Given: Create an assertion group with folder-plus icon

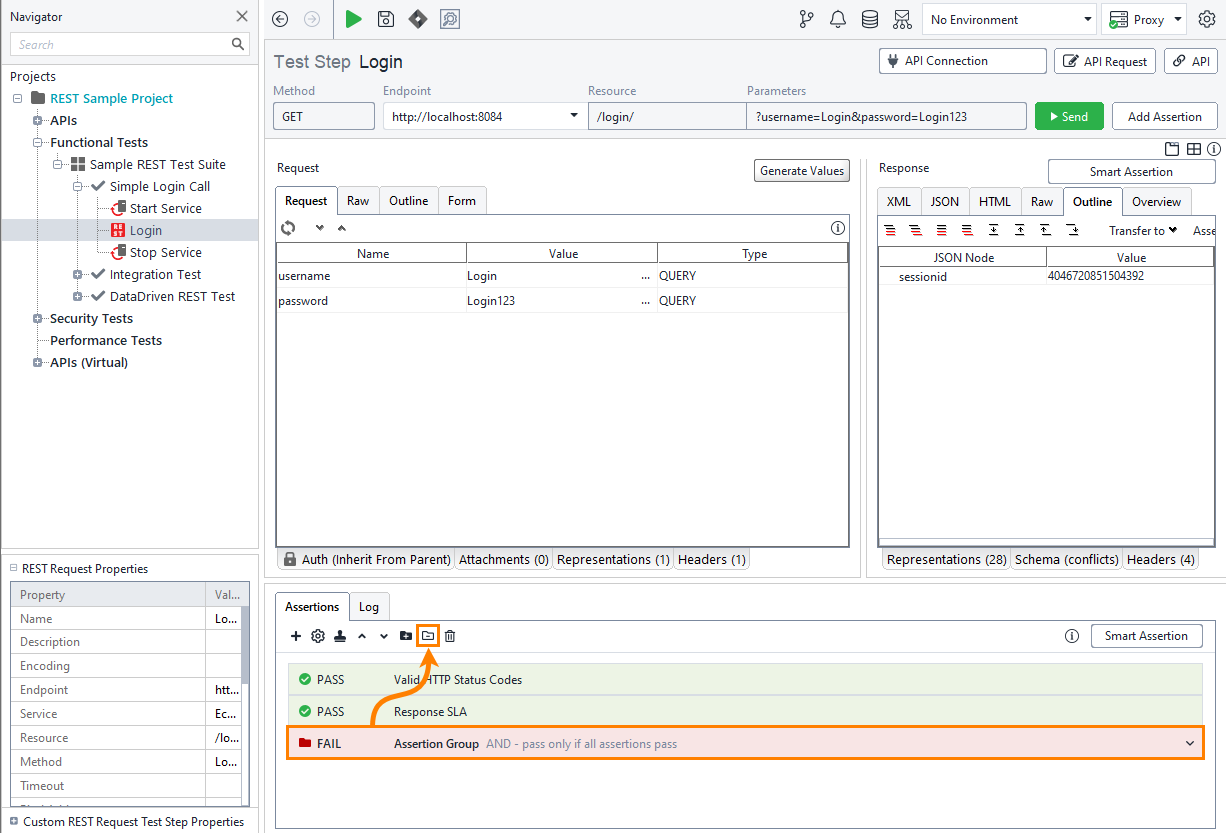Looking at the screenshot, I should pyautogui.click(x=405, y=636).
